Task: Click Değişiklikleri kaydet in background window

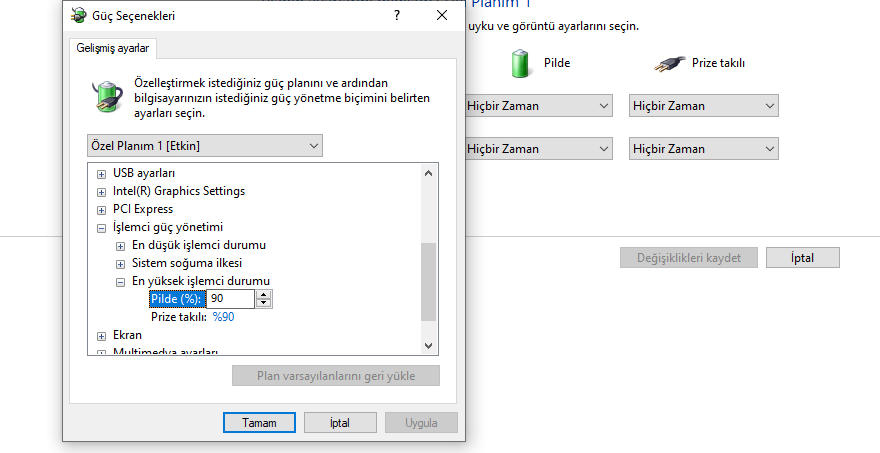Action: tap(689, 258)
